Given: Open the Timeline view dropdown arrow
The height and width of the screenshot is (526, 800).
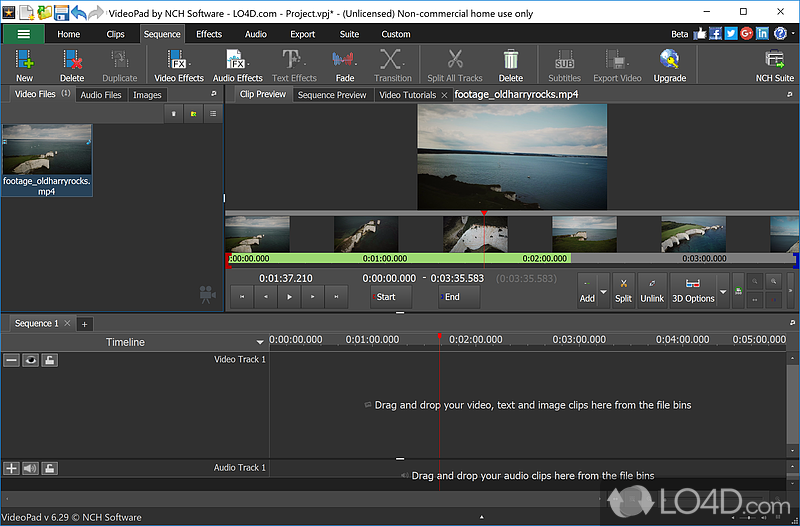Looking at the screenshot, I should 260,342.
